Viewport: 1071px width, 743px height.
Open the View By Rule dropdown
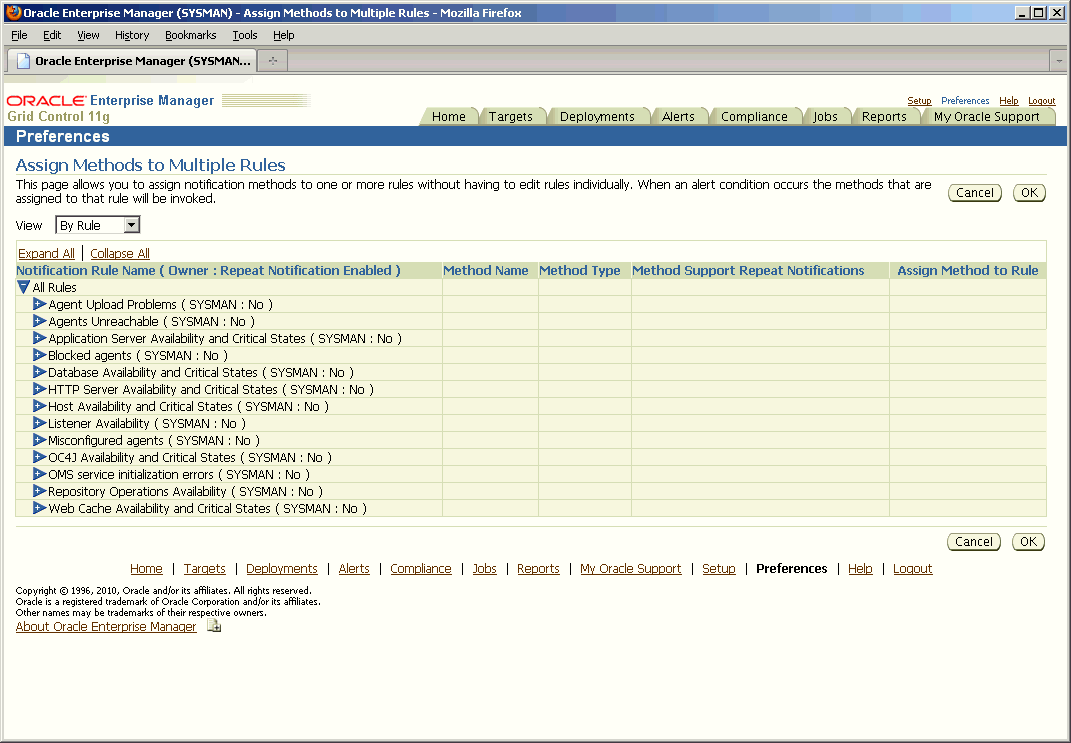point(98,225)
